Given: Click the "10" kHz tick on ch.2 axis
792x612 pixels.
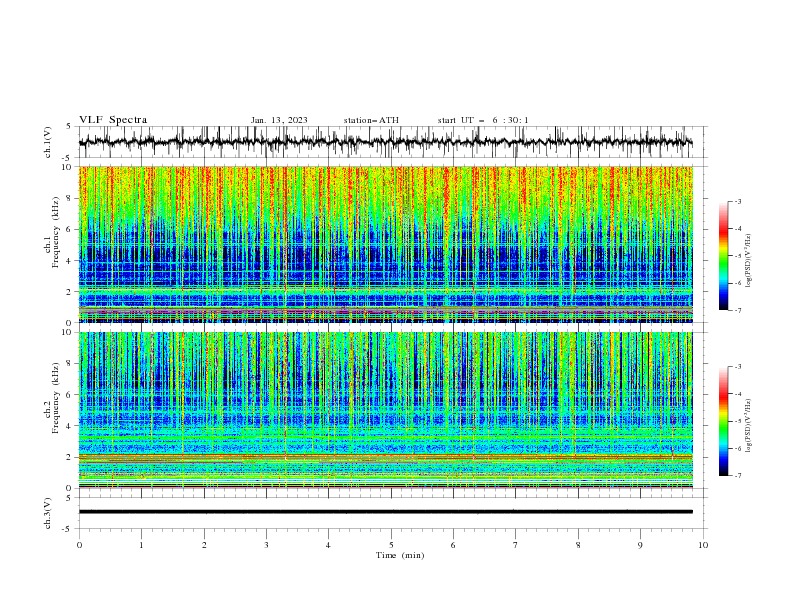Looking at the screenshot, I should 68,332.
